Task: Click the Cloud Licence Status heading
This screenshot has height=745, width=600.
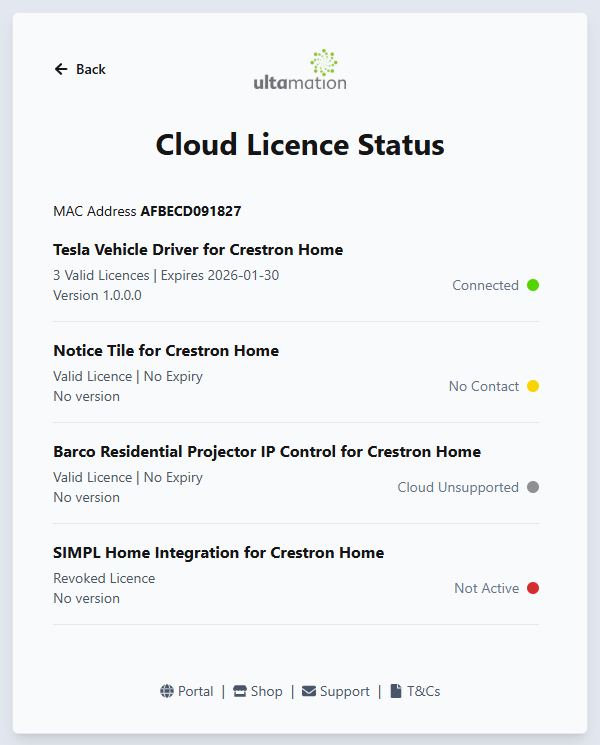Action: (x=300, y=144)
